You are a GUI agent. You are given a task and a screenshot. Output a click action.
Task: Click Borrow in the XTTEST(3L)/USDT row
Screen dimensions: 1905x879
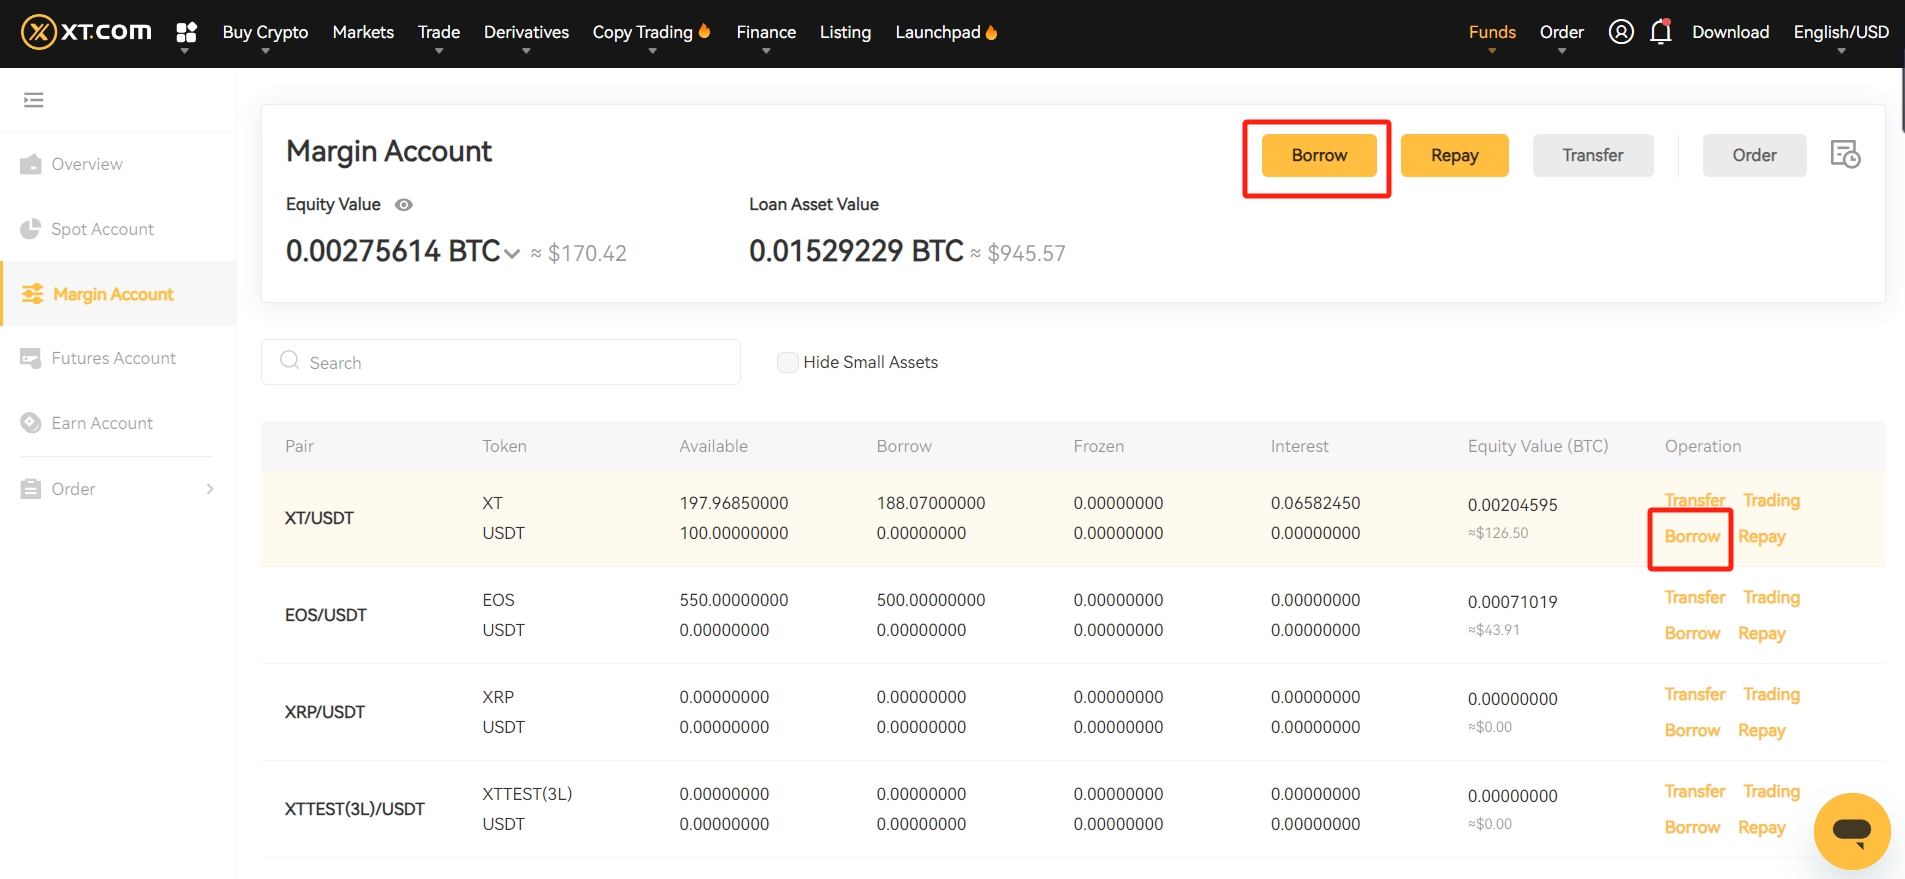point(1692,827)
